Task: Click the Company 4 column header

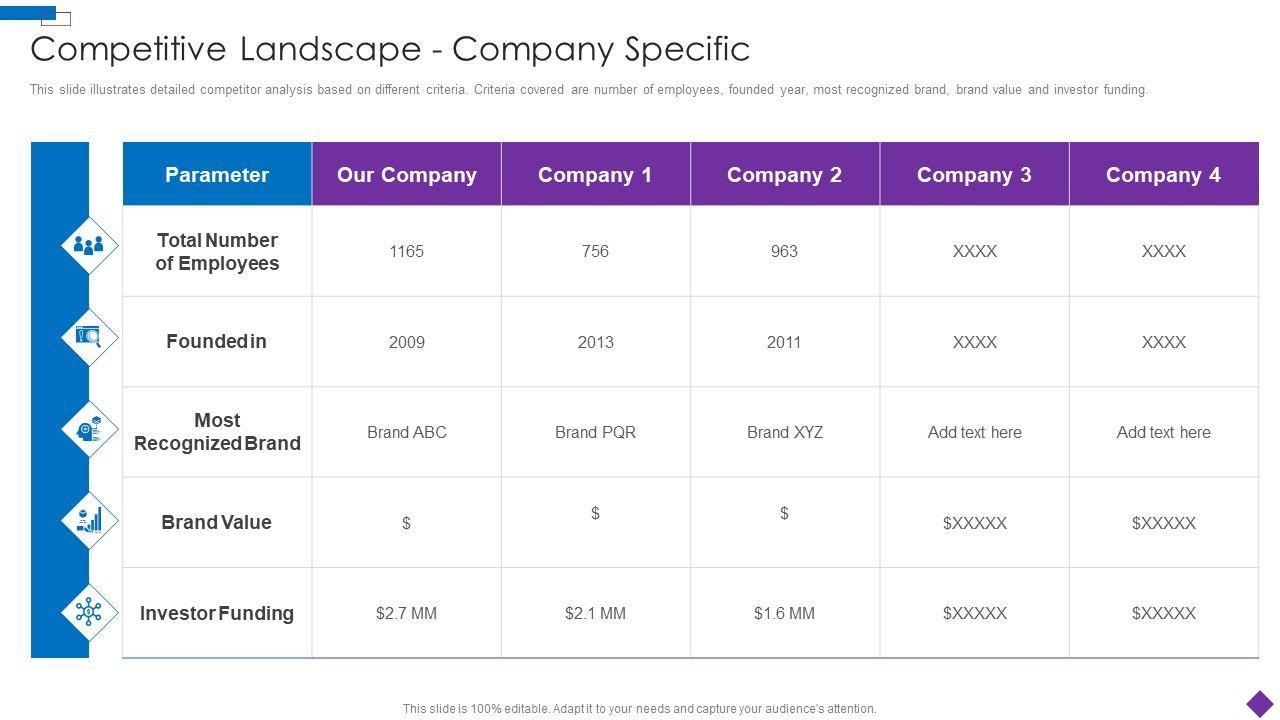Action: 1163,175
